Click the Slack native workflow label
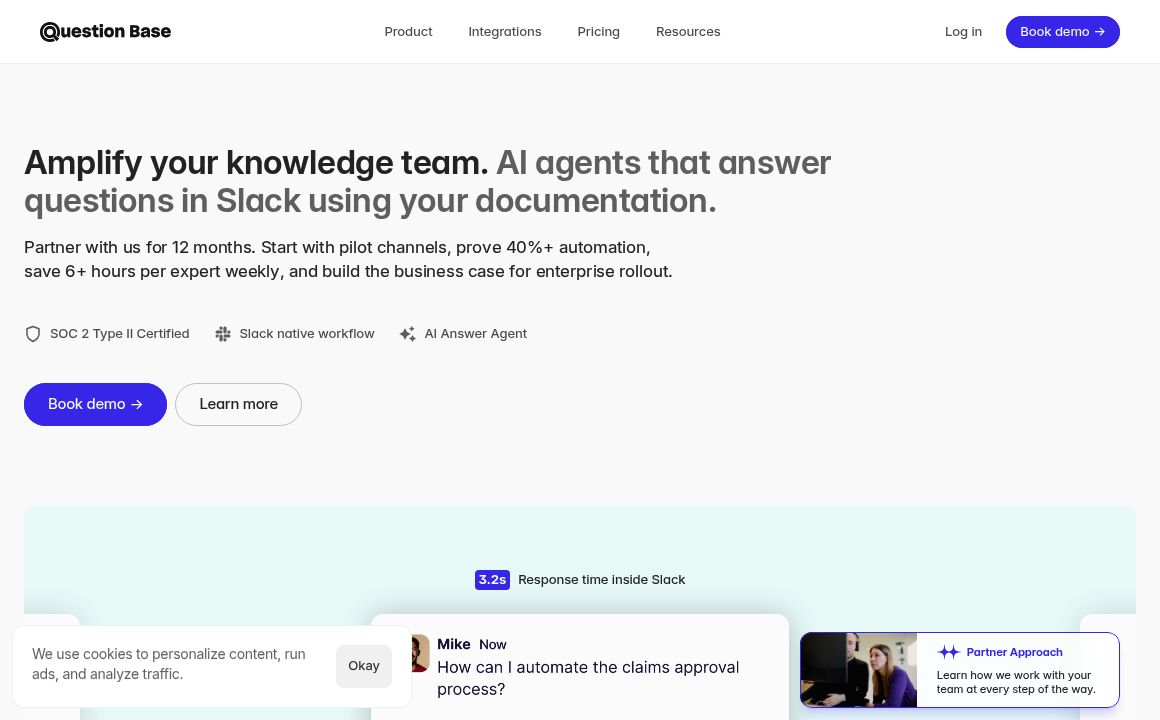 click(x=306, y=334)
